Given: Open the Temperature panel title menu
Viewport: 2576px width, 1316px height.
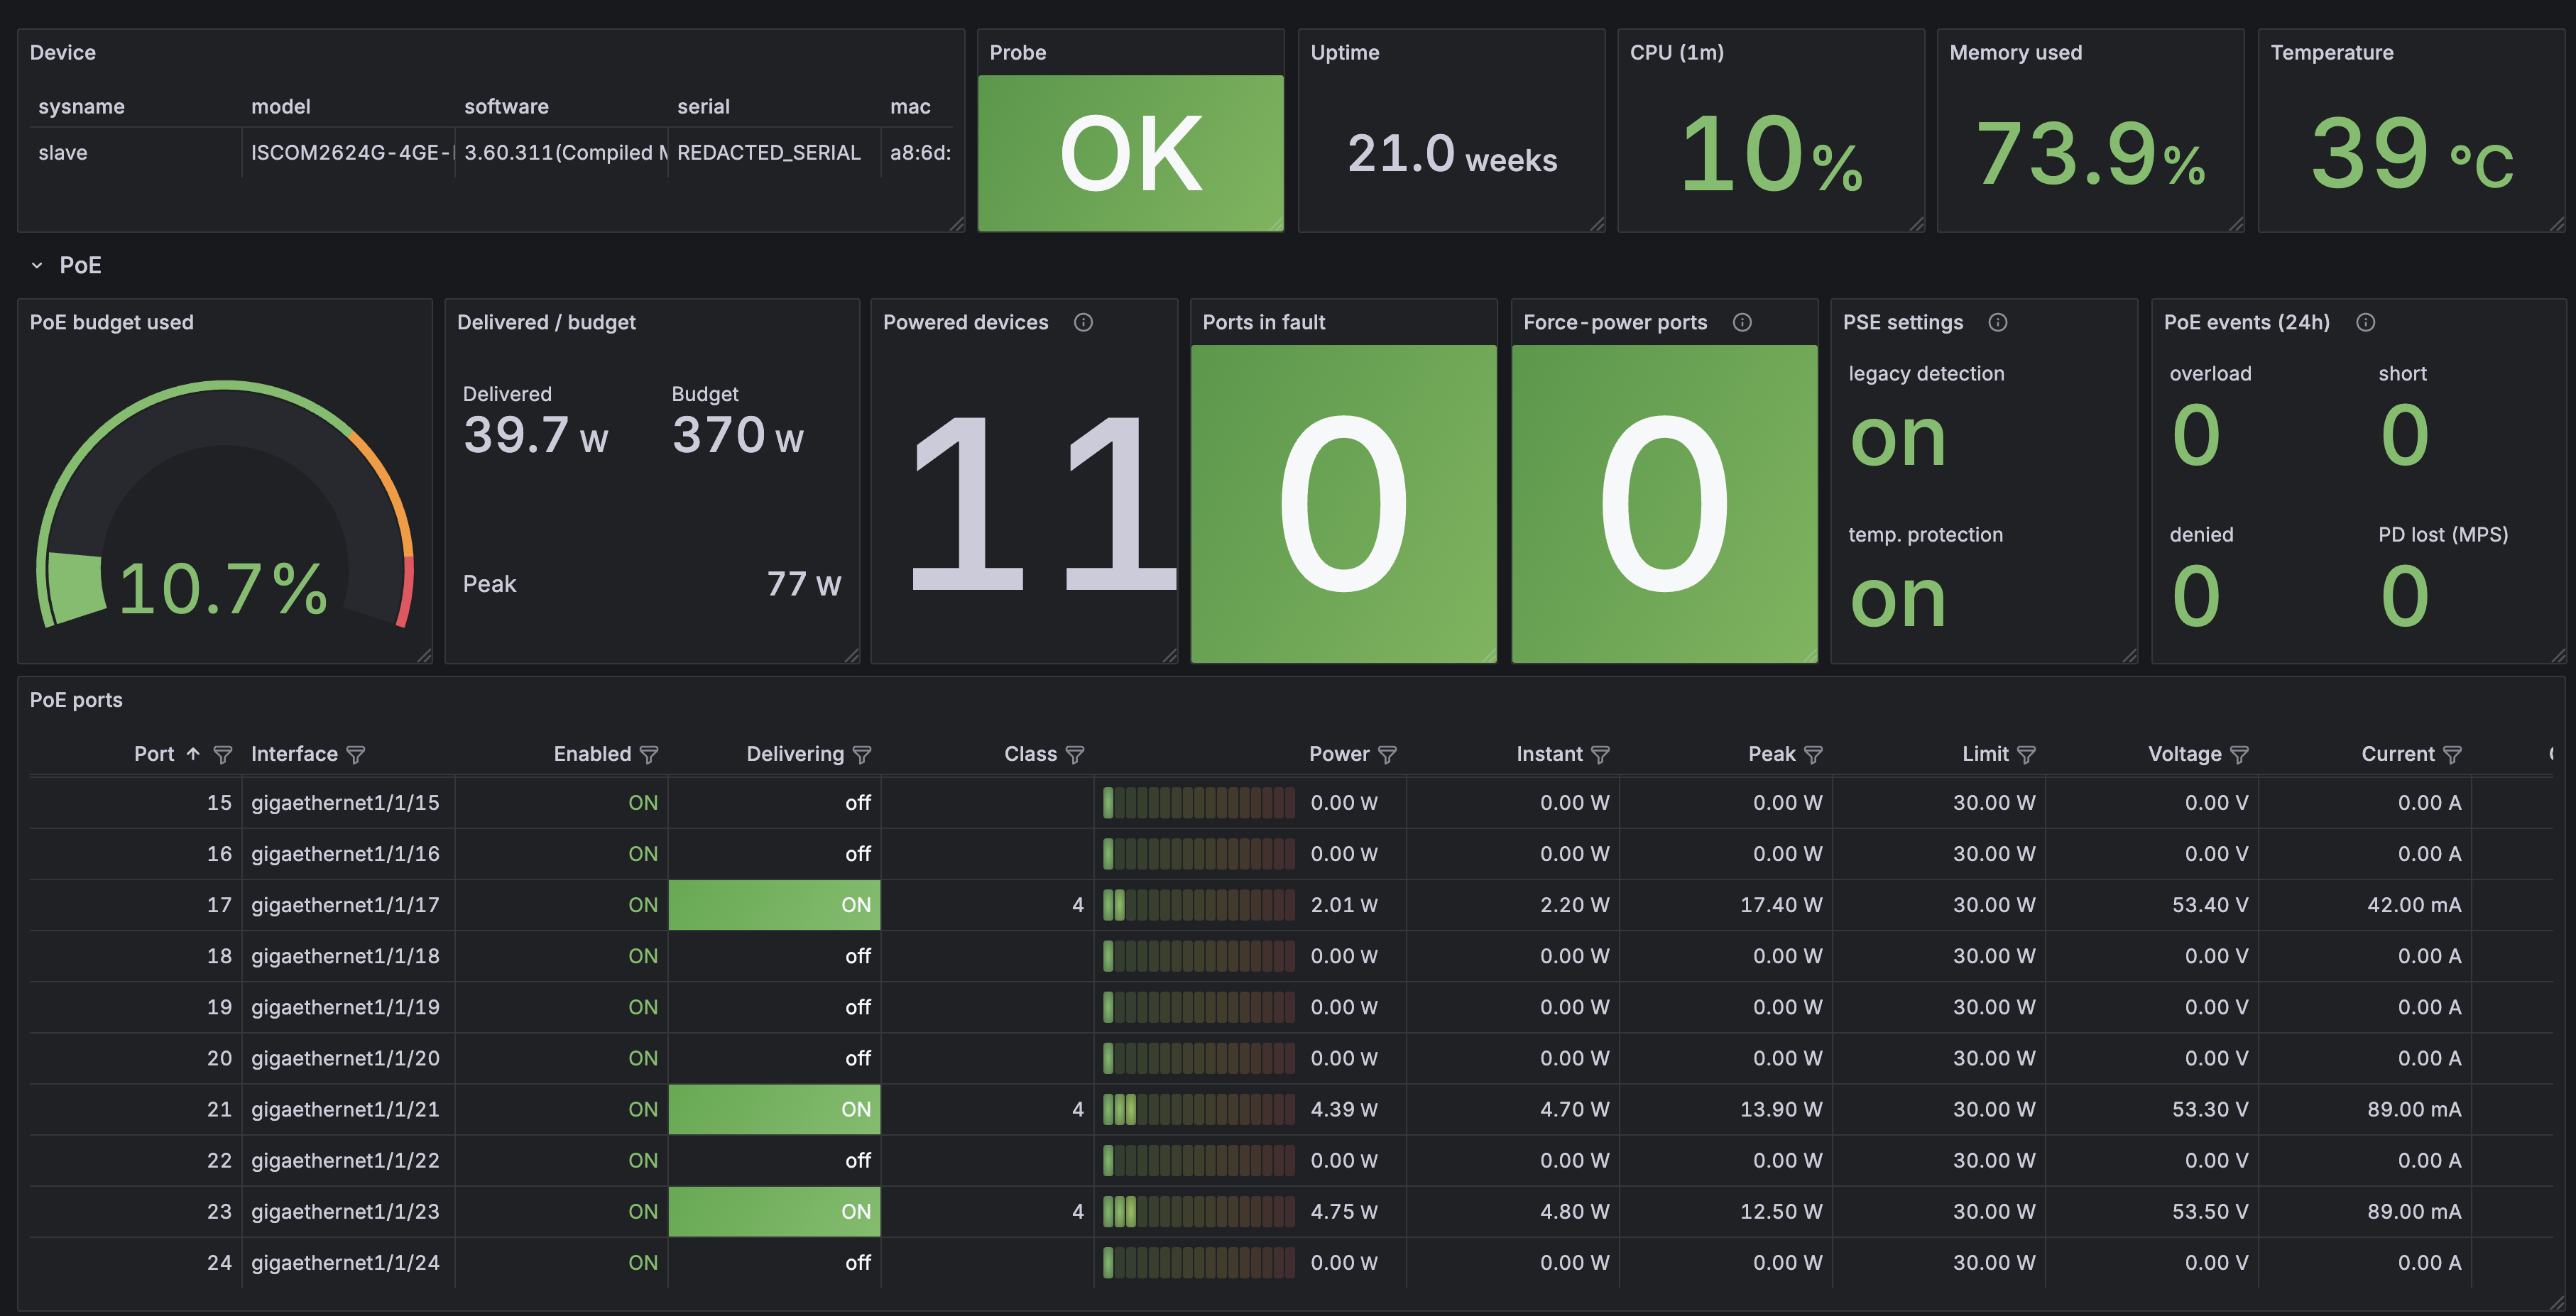Looking at the screenshot, I should point(2331,52).
